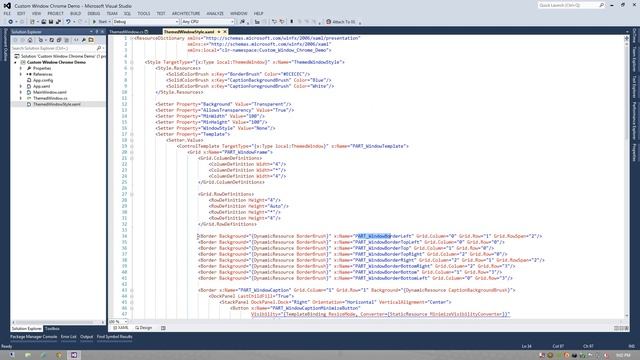The image size is (640, 360).
Task: Click the Visual Studio logo icon
Action: click(7, 6)
